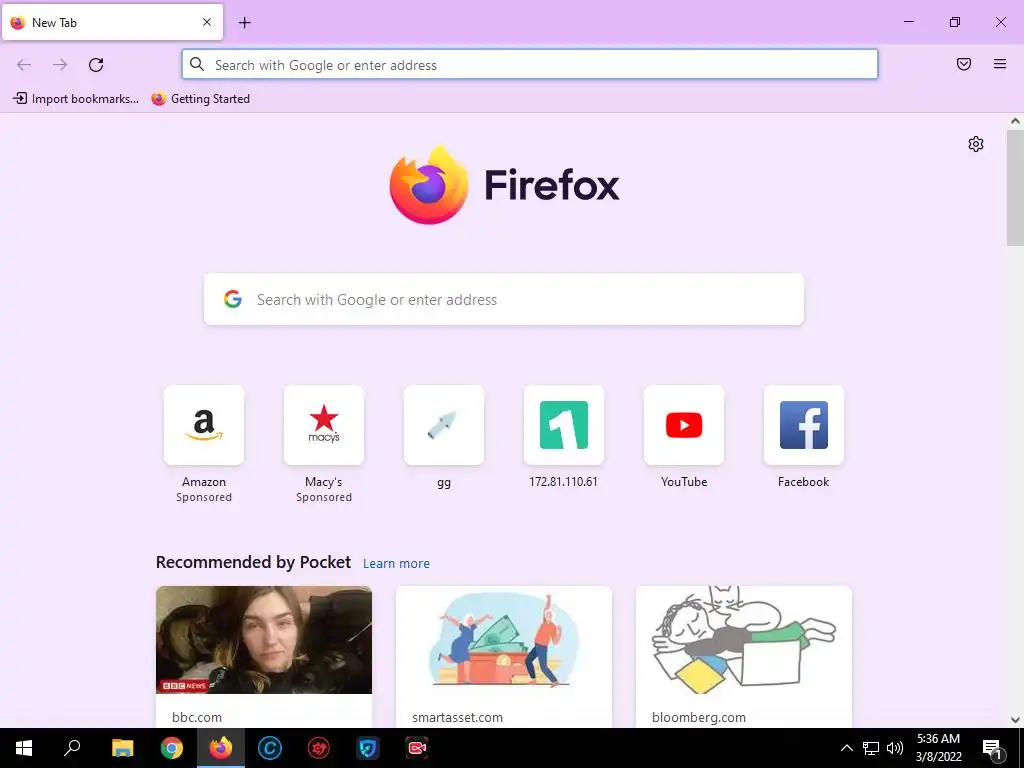Open the notification center

click(x=993, y=749)
